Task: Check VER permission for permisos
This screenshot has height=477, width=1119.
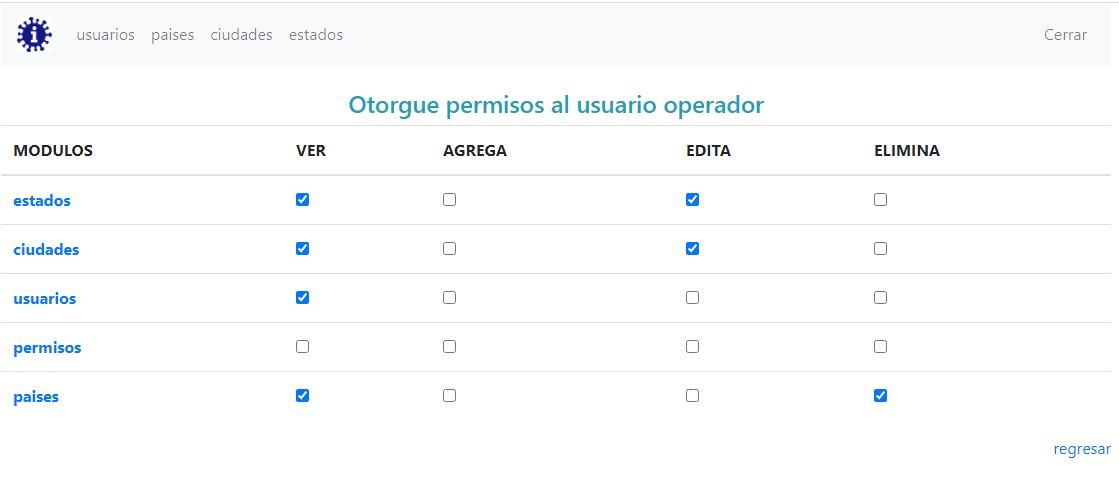Action: 303,347
